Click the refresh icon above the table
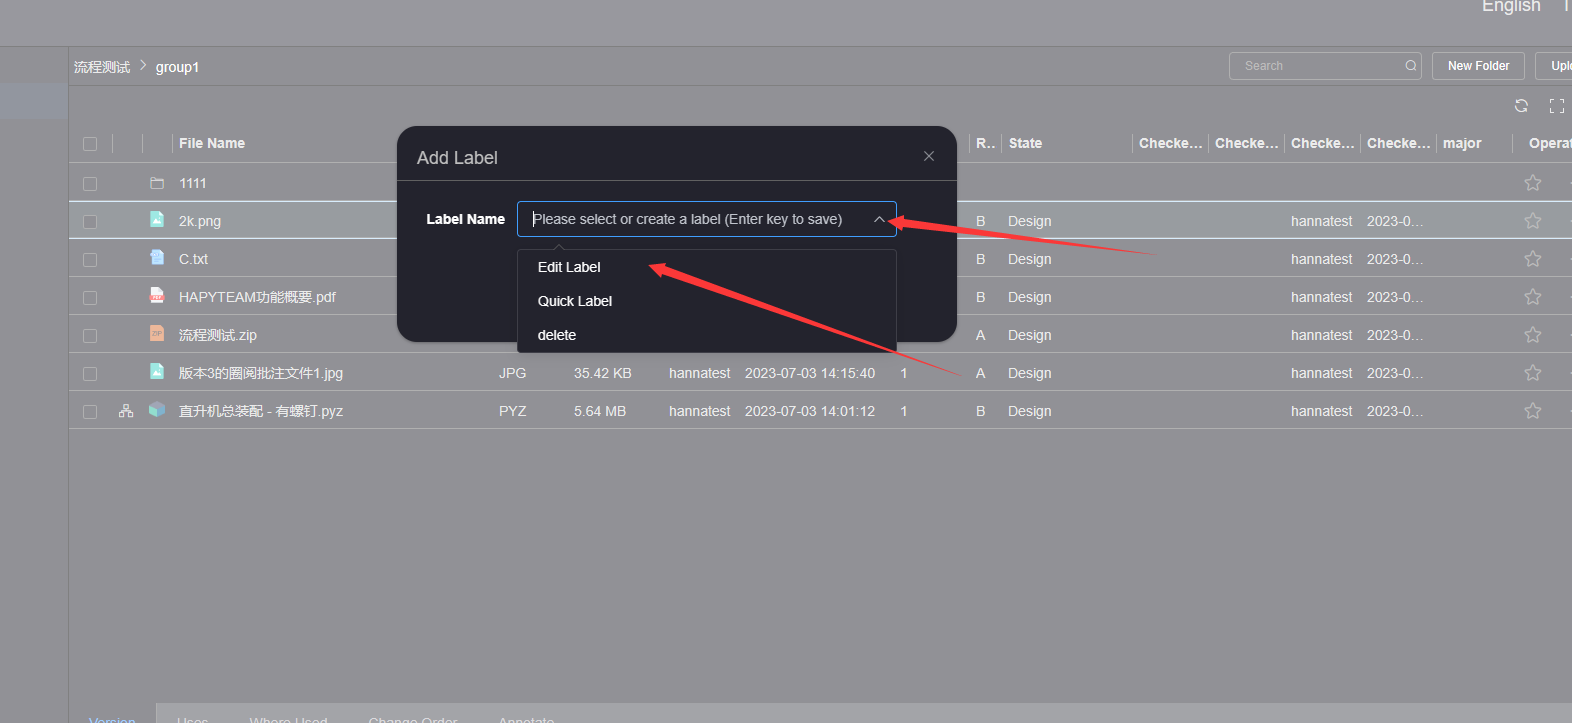 click(x=1521, y=105)
